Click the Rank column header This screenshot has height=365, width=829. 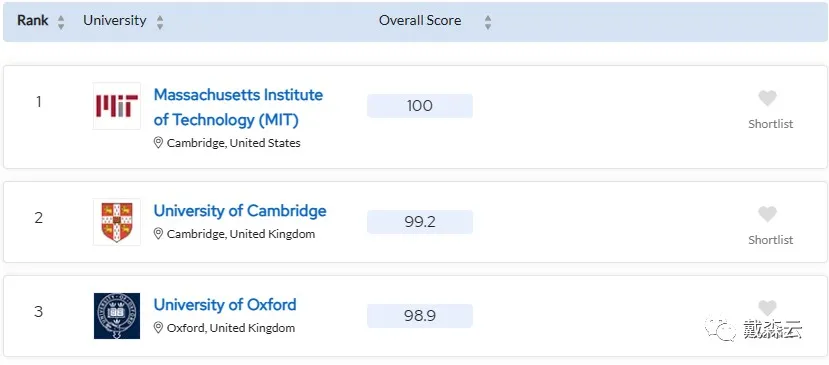click(x=33, y=21)
